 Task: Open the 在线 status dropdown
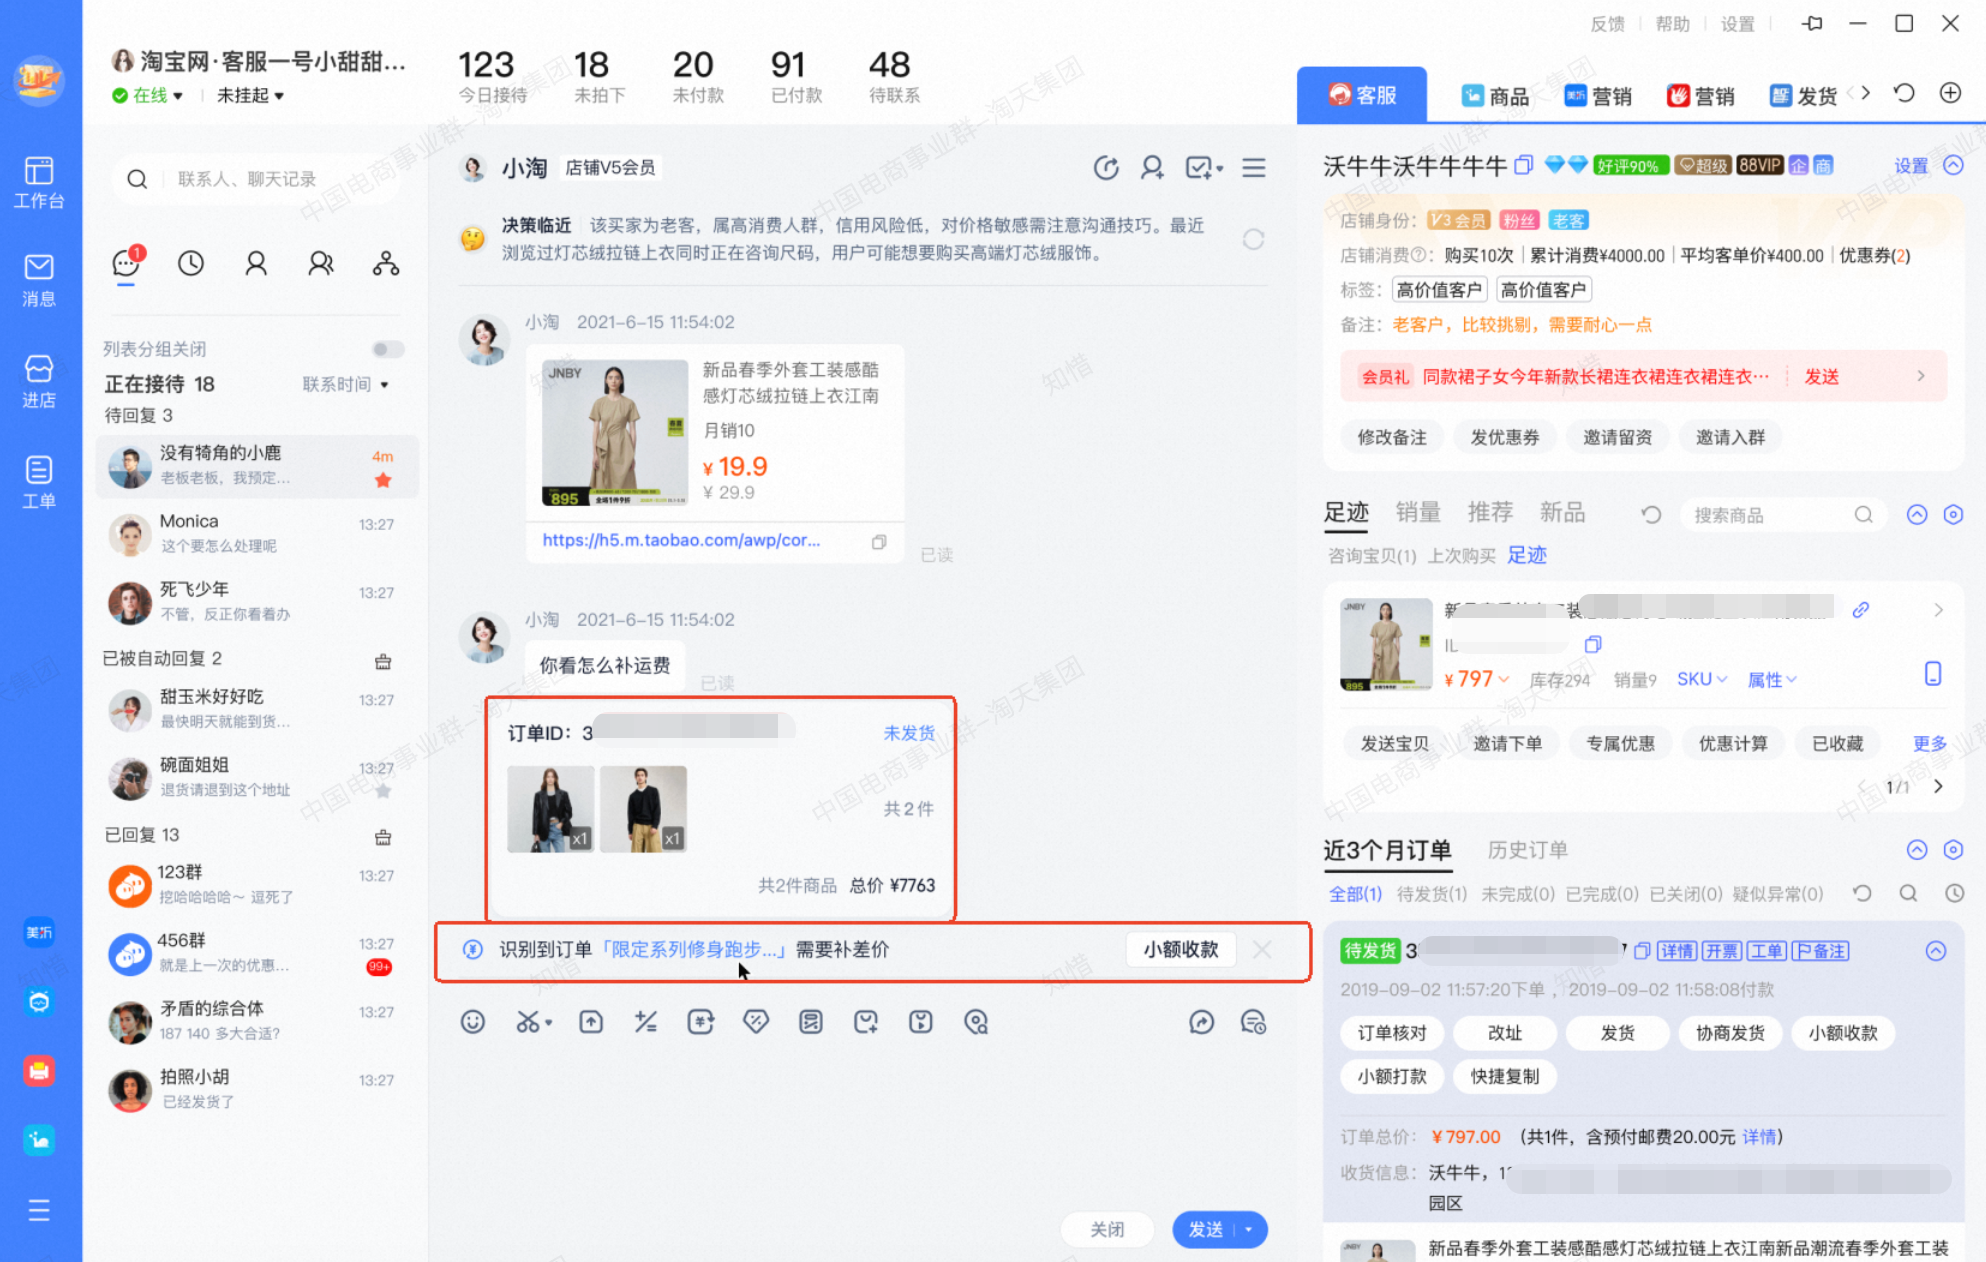(x=148, y=95)
